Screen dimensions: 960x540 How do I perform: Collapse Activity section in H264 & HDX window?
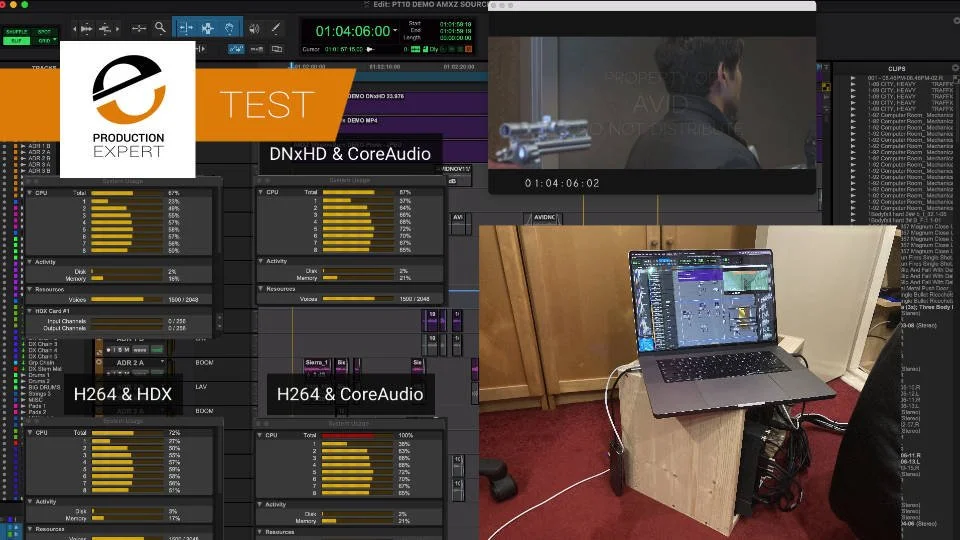pyautogui.click(x=30, y=501)
